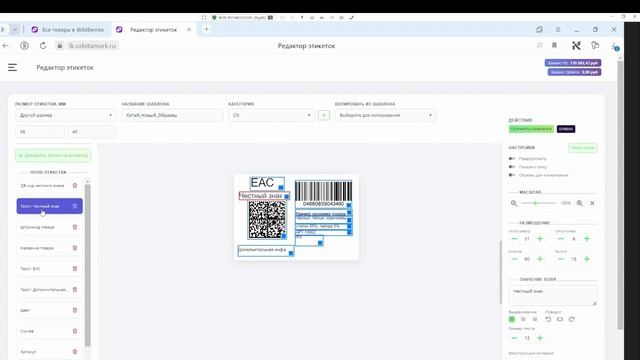This screenshot has height=360, width=640.
Task: Align field text to the center
Action: coord(523,319)
